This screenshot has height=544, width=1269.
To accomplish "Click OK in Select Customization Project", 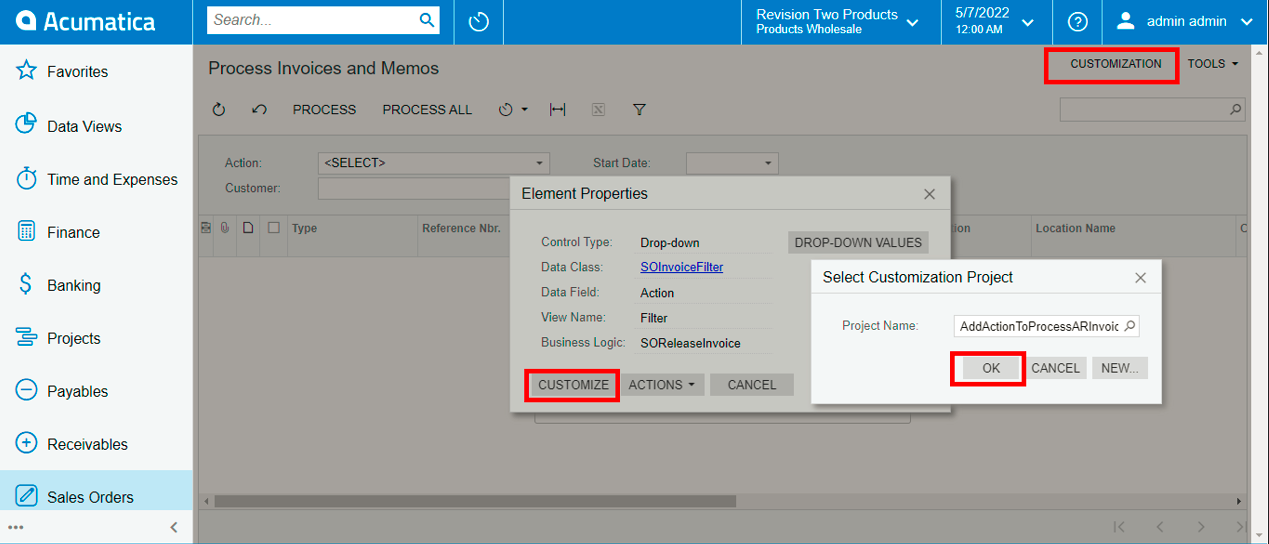I will (991, 368).
